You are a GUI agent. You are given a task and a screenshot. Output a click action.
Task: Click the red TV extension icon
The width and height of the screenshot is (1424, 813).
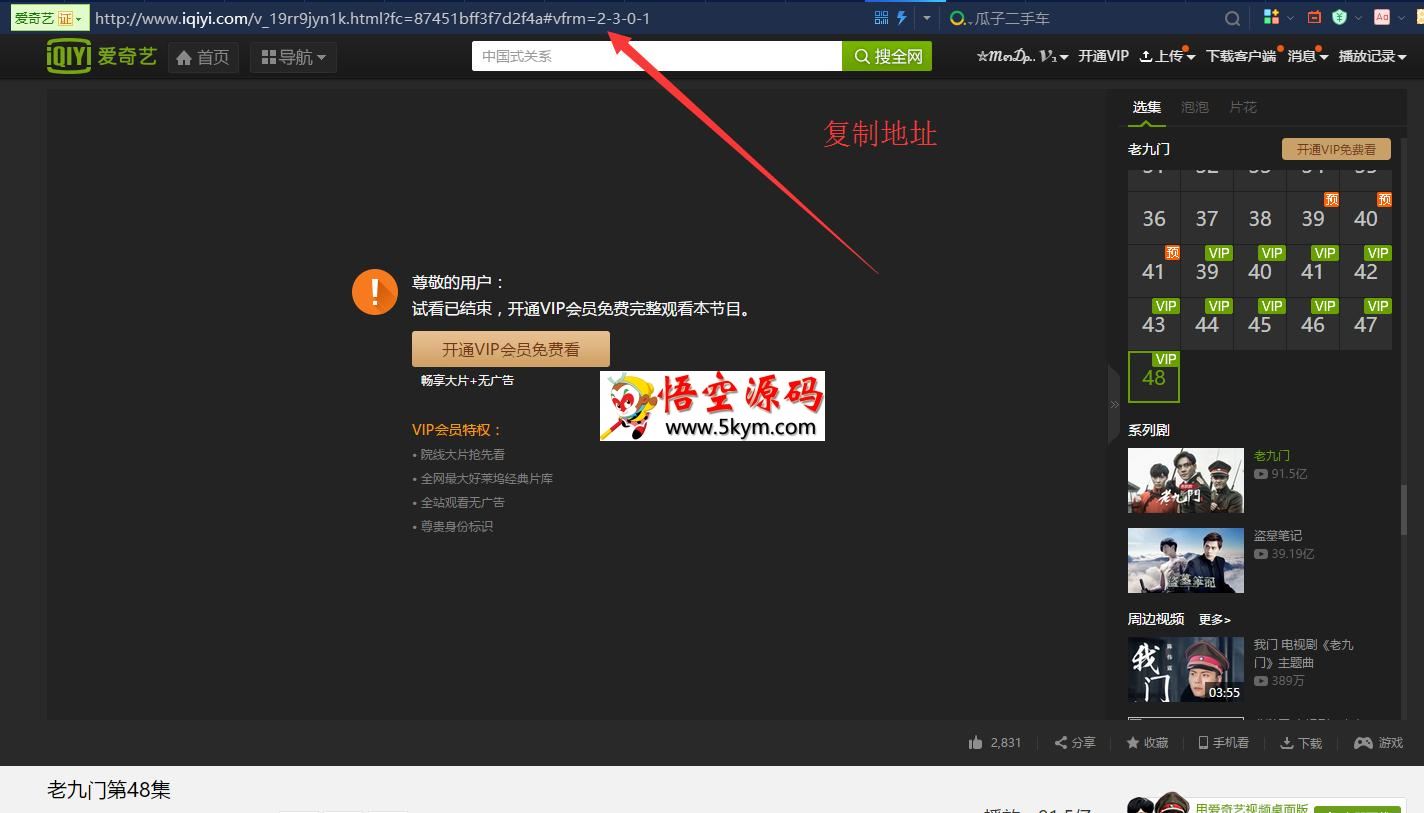tap(1314, 17)
